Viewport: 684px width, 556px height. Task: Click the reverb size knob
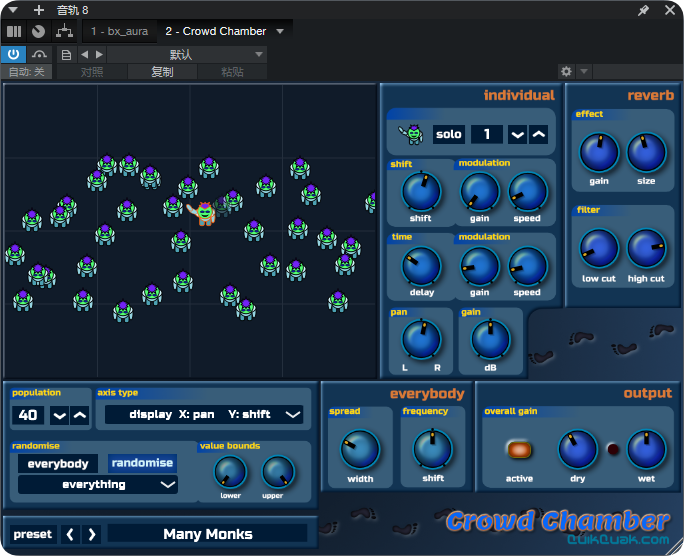point(646,153)
